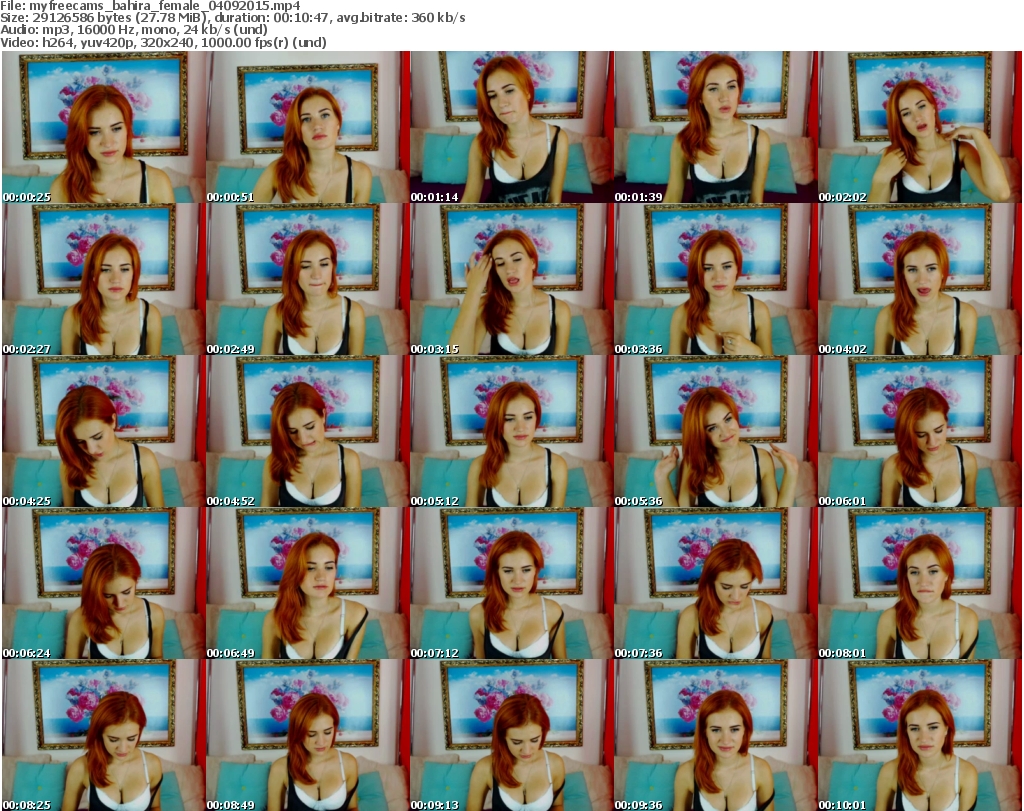Click the frame timestamped 00:04:52
Viewport: 1024px width, 811px height.
[308, 431]
